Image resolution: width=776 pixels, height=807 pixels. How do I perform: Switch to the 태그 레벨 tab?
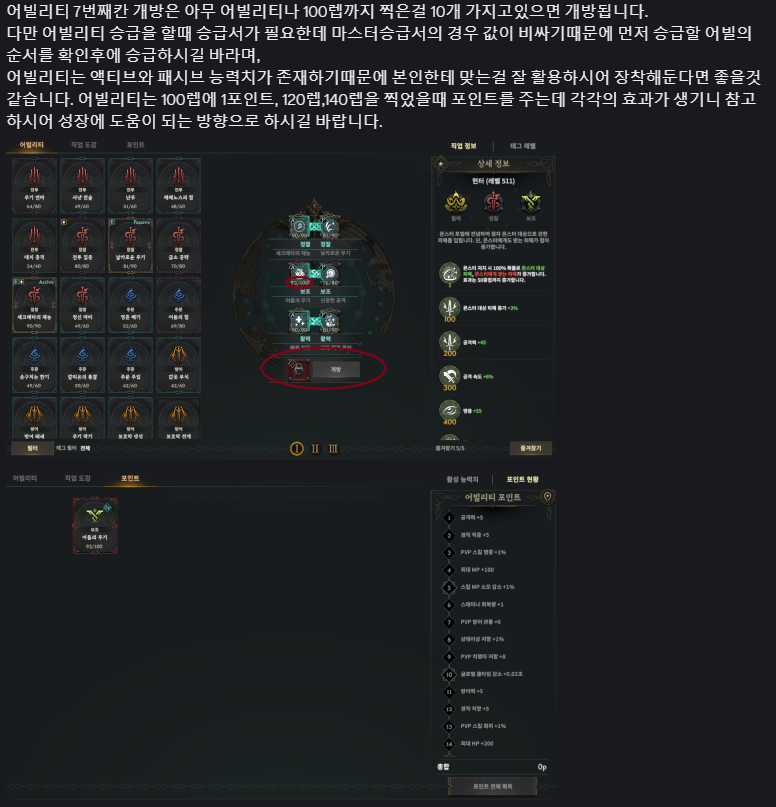pos(523,146)
